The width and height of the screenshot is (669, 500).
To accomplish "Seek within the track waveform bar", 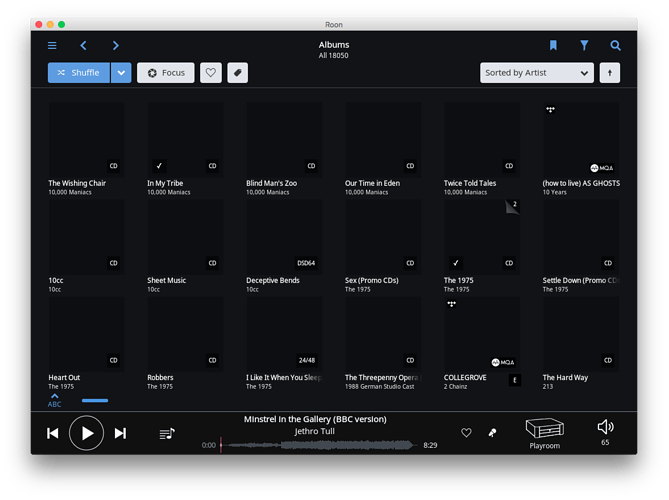I will click(x=318, y=445).
